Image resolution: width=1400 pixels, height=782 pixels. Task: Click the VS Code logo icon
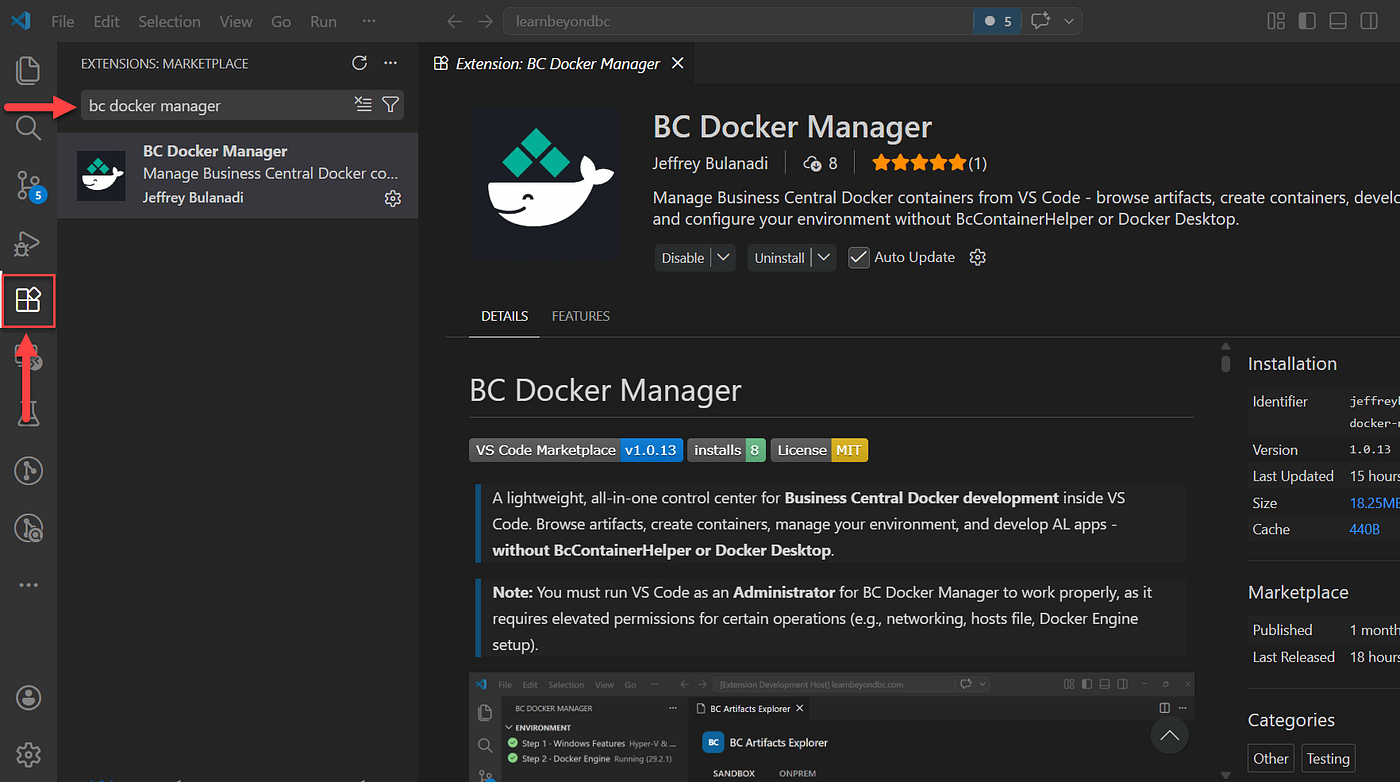pos(20,21)
